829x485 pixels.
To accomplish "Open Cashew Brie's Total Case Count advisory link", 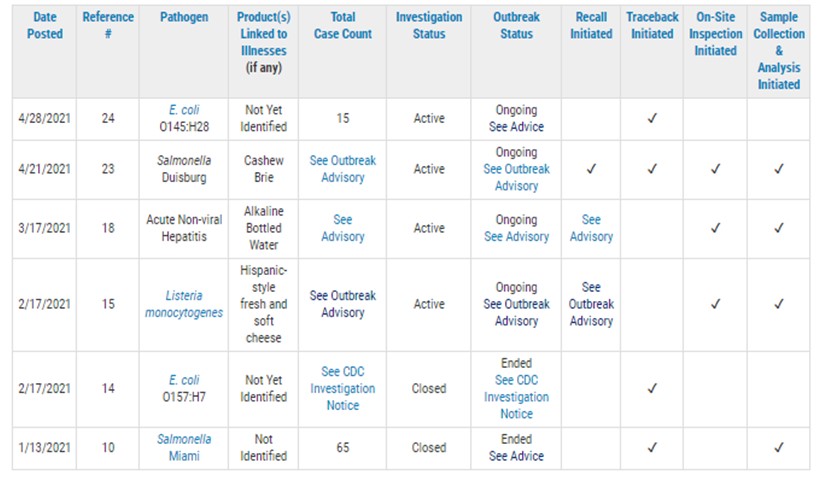I will (342, 169).
